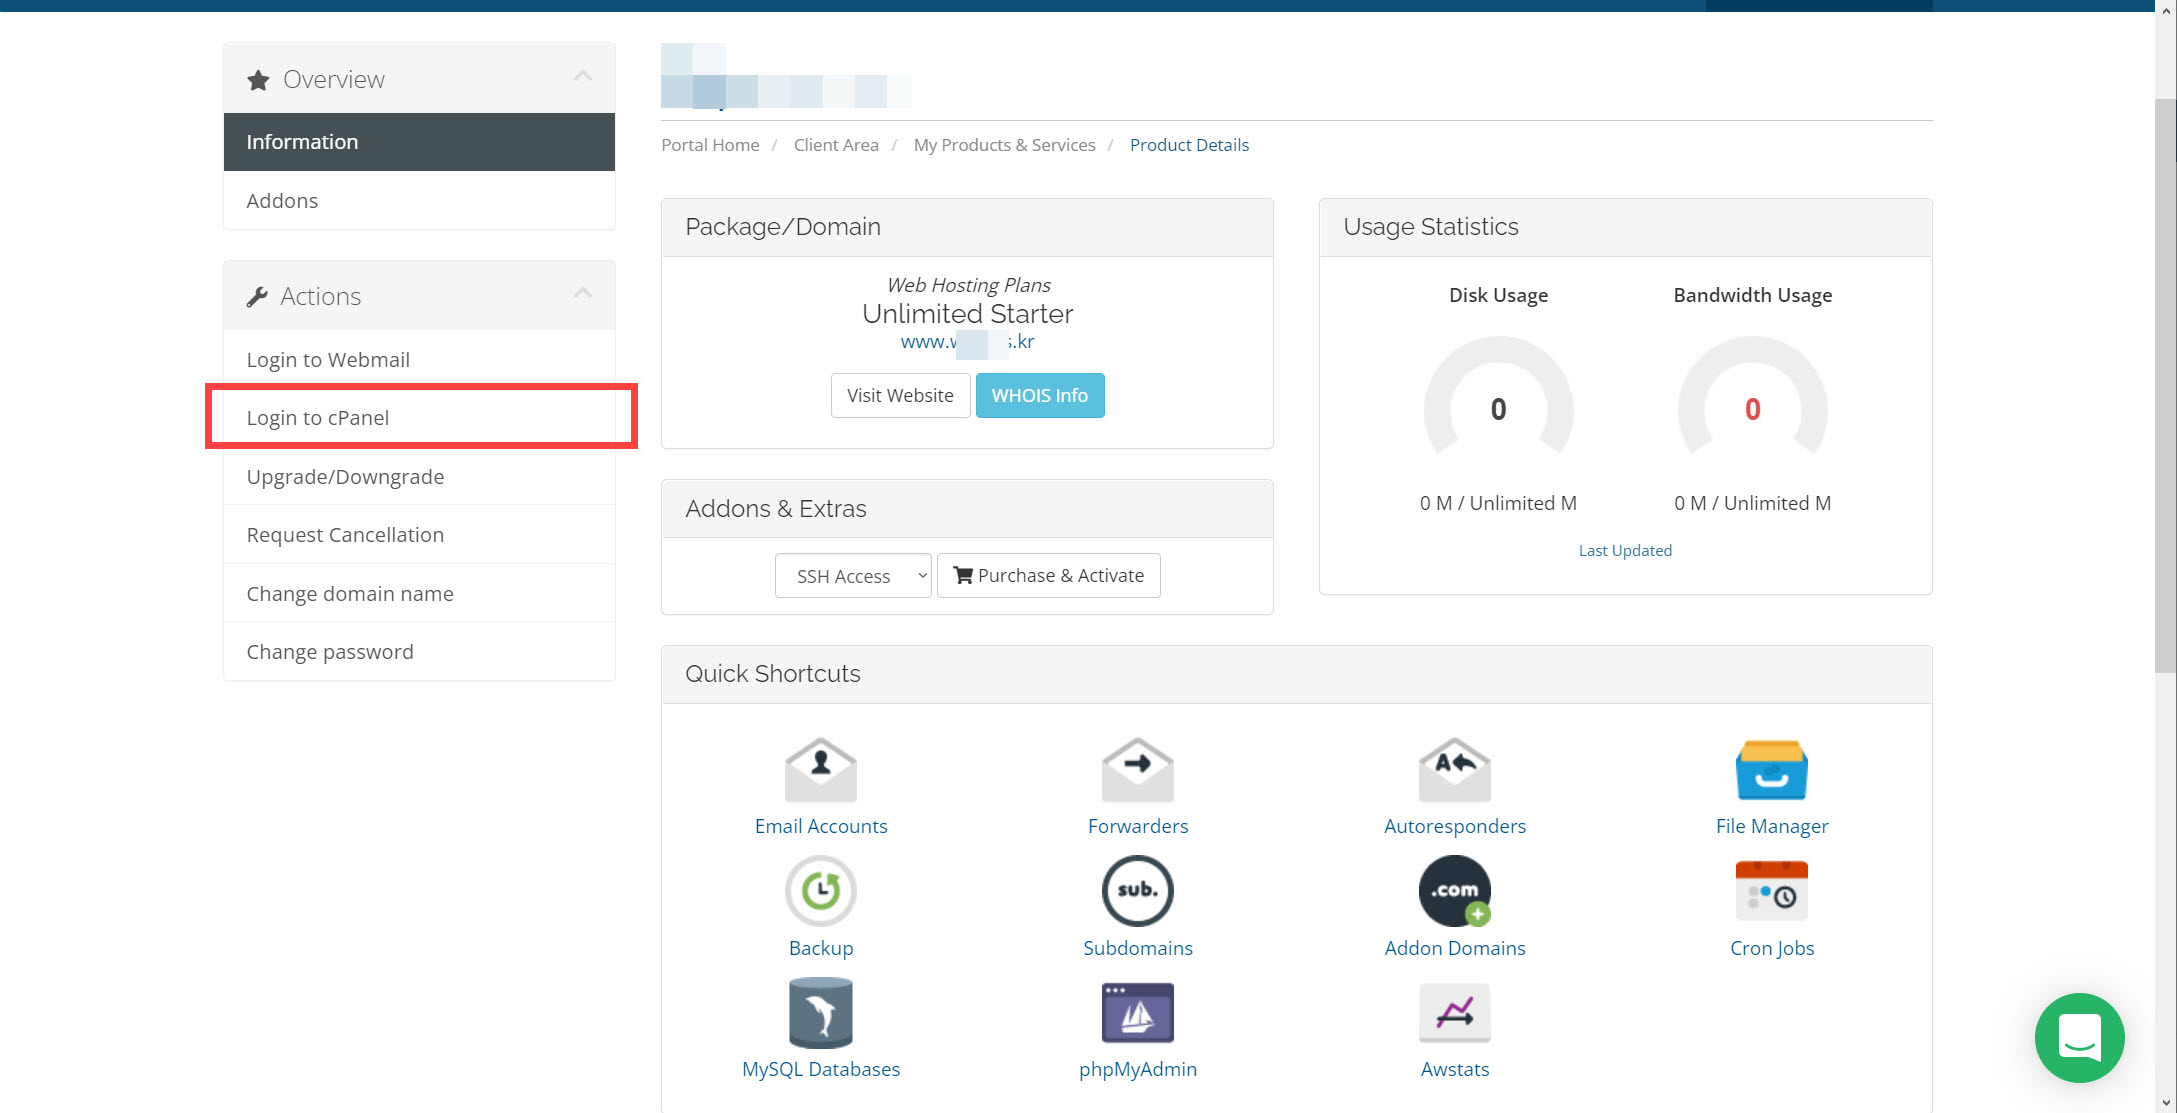Viewport: 2177px width, 1113px height.
Task: Open the Awstats chart icon
Action: pyautogui.click(x=1454, y=1012)
